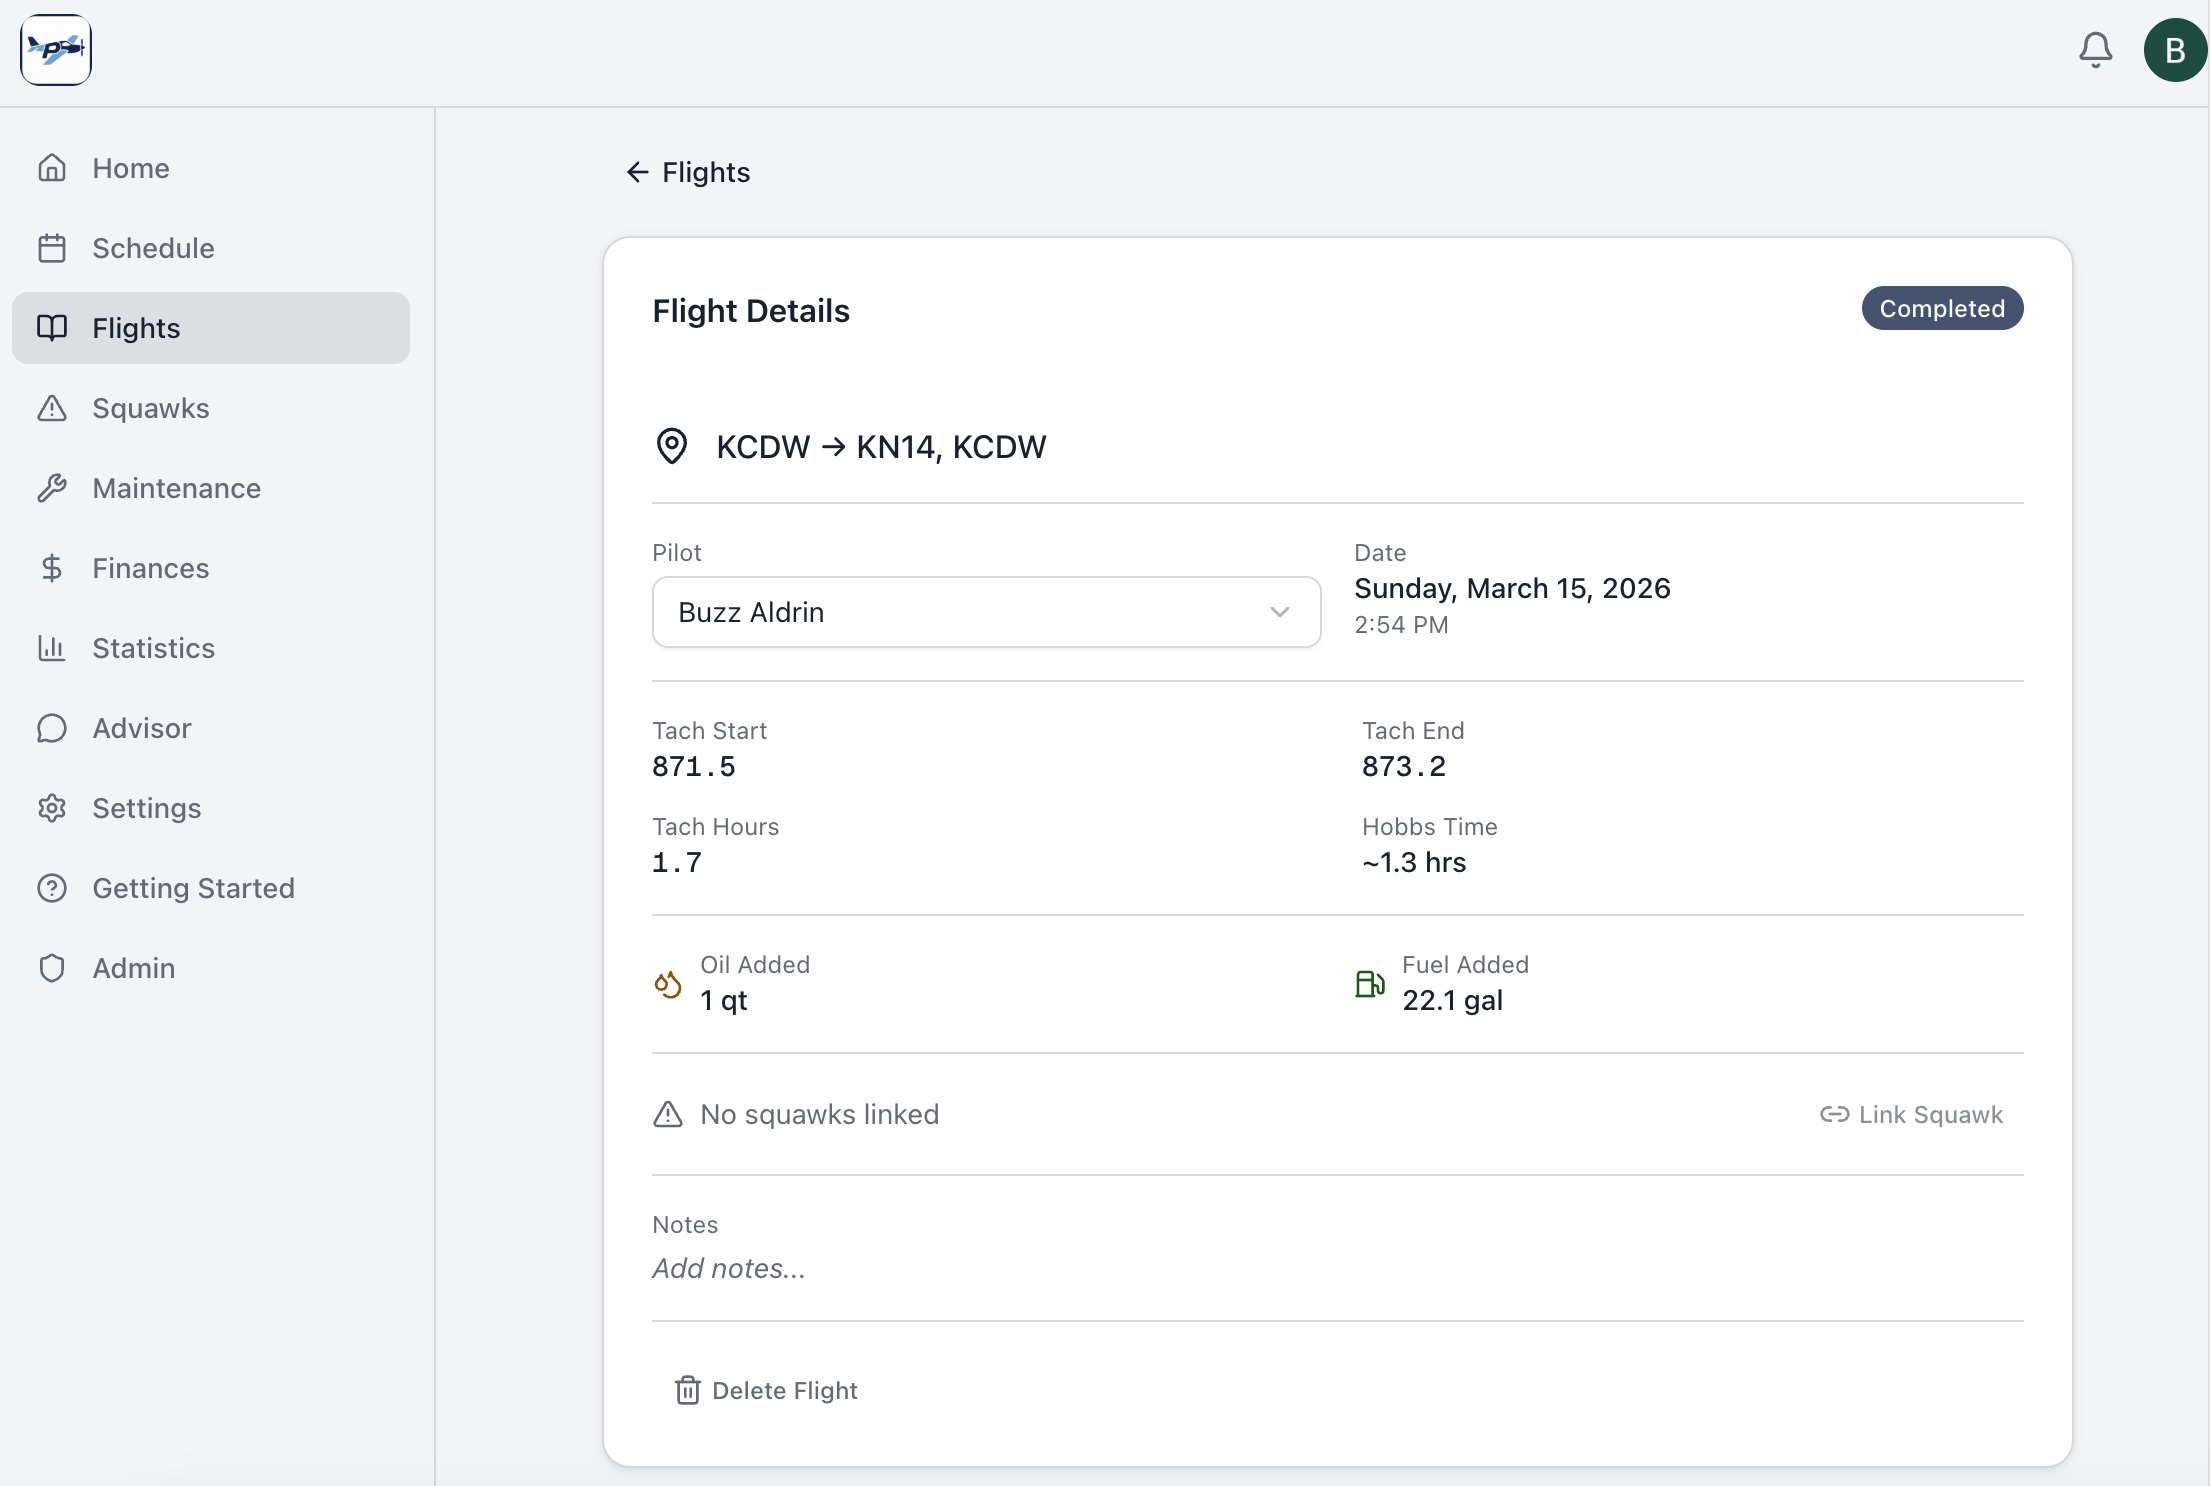Click the Finances dollar icon

pos(53,568)
